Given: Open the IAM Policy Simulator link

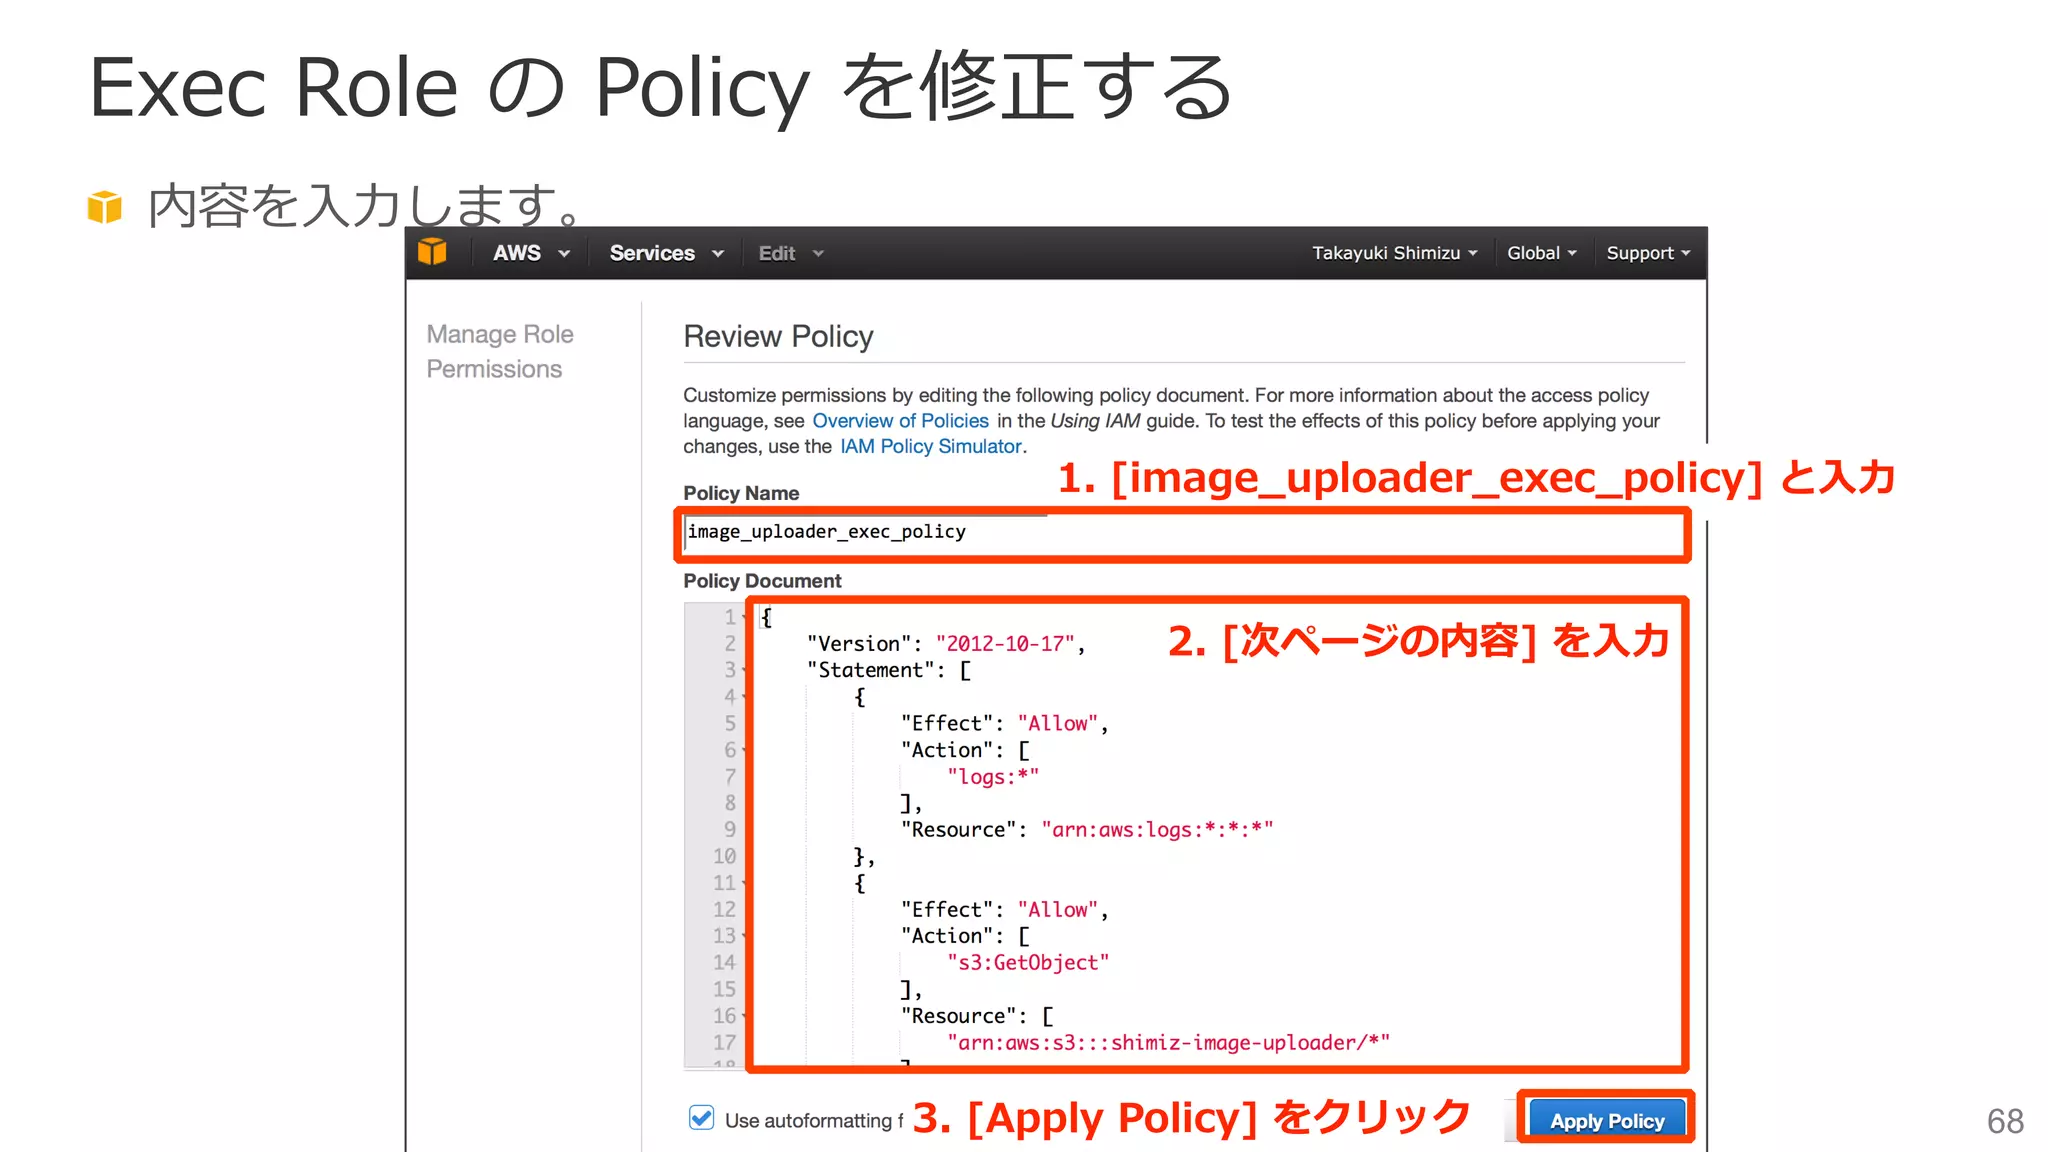Looking at the screenshot, I should (931, 446).
